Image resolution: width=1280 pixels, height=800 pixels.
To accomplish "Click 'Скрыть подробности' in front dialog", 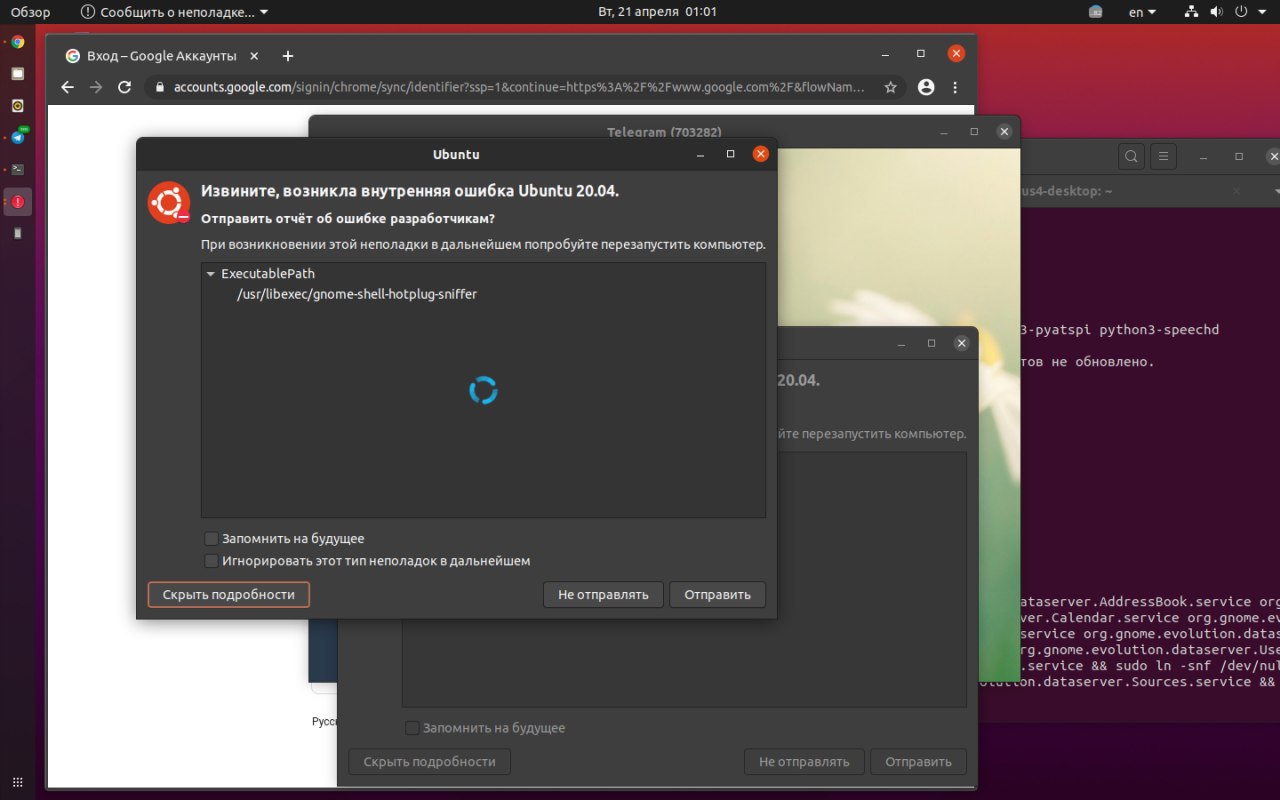I will pos(229,594).
